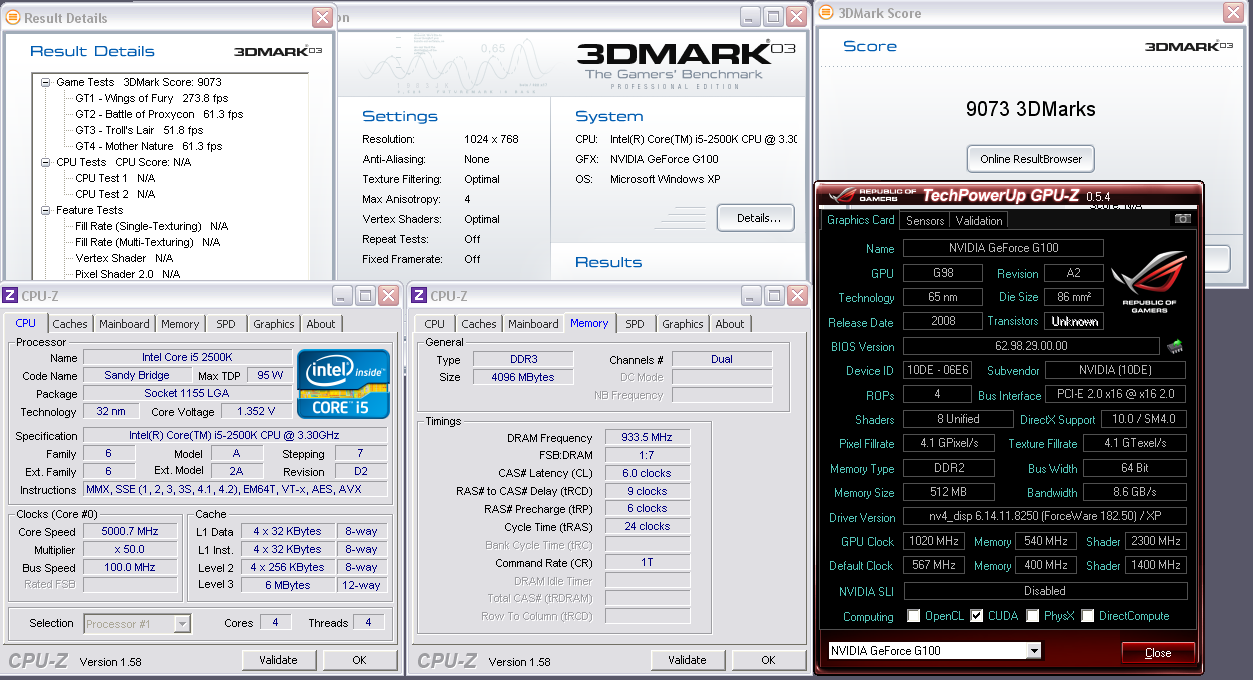Select GT3 - Troll's Lair result row

pos(139,130)
